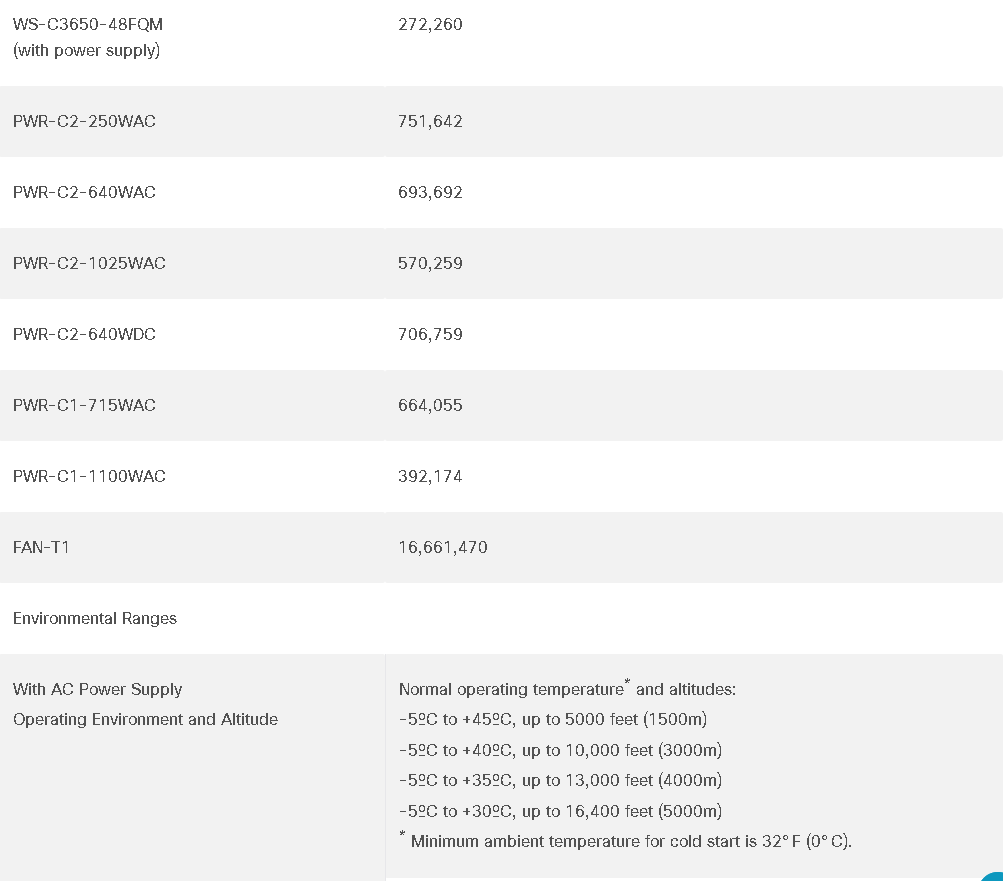Select the PWR-C1-1100WAC row label
This screenshot has width=1003, height=881.
(89, 476)
